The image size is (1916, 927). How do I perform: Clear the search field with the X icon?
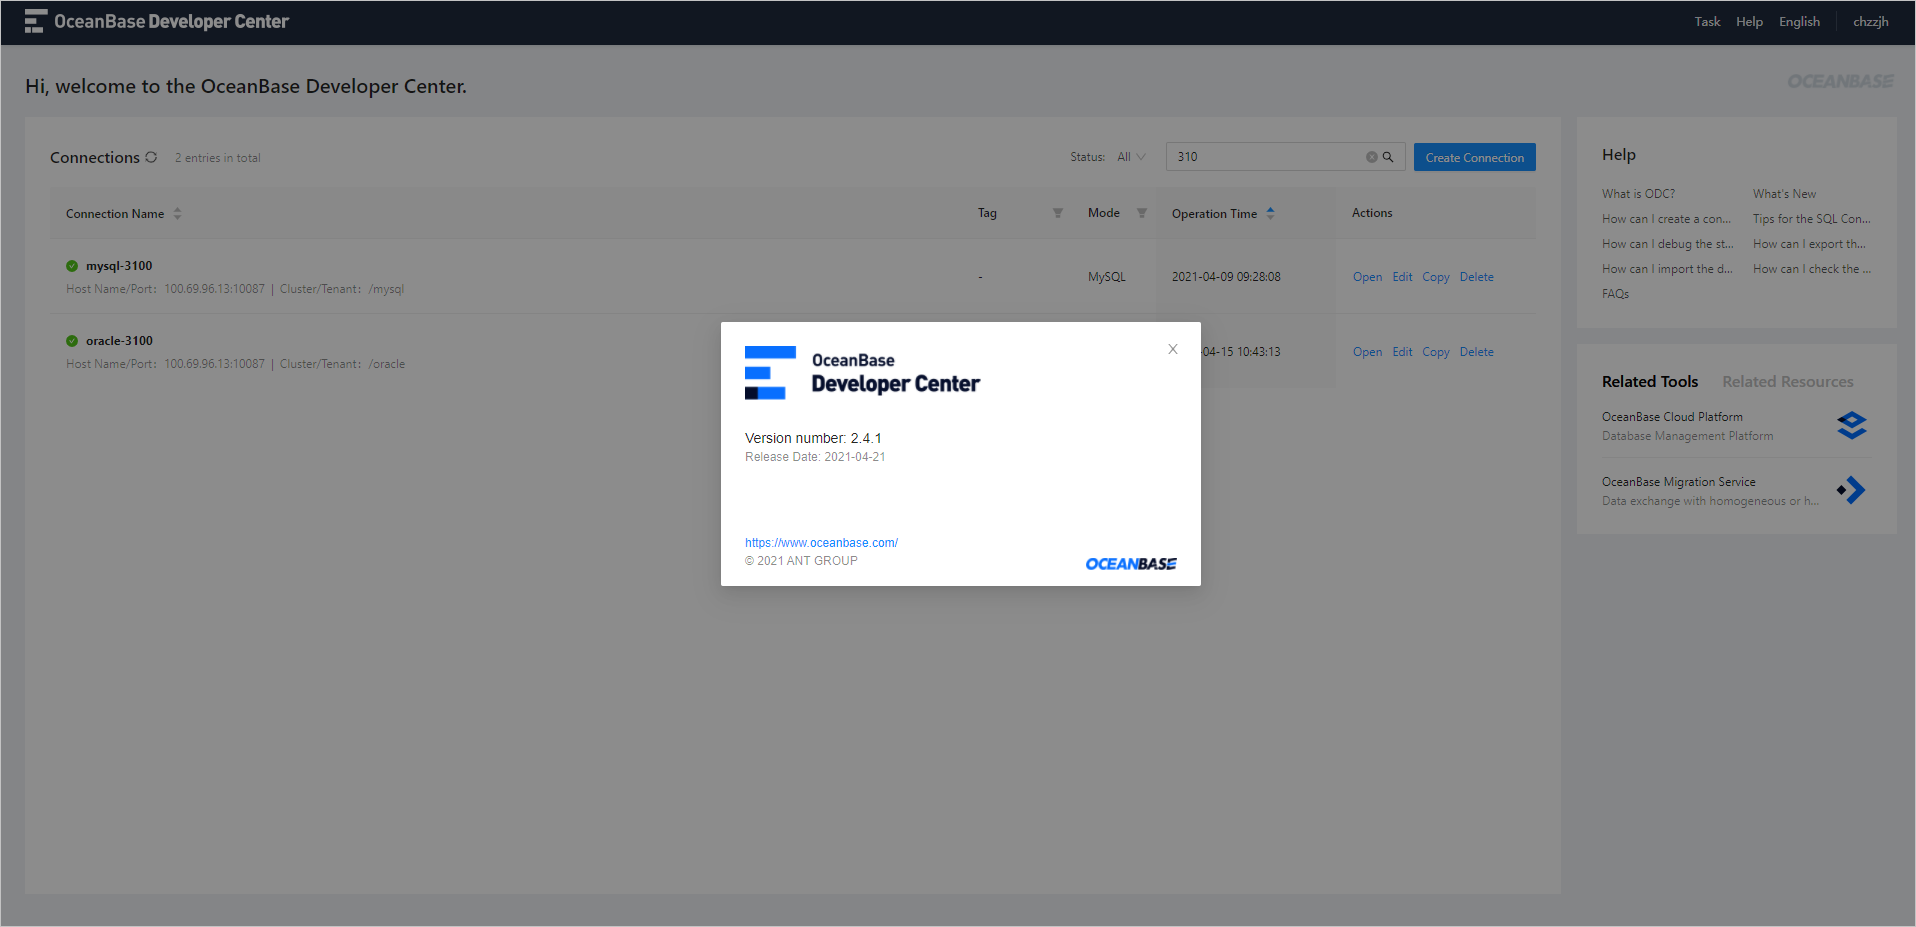1372,157
